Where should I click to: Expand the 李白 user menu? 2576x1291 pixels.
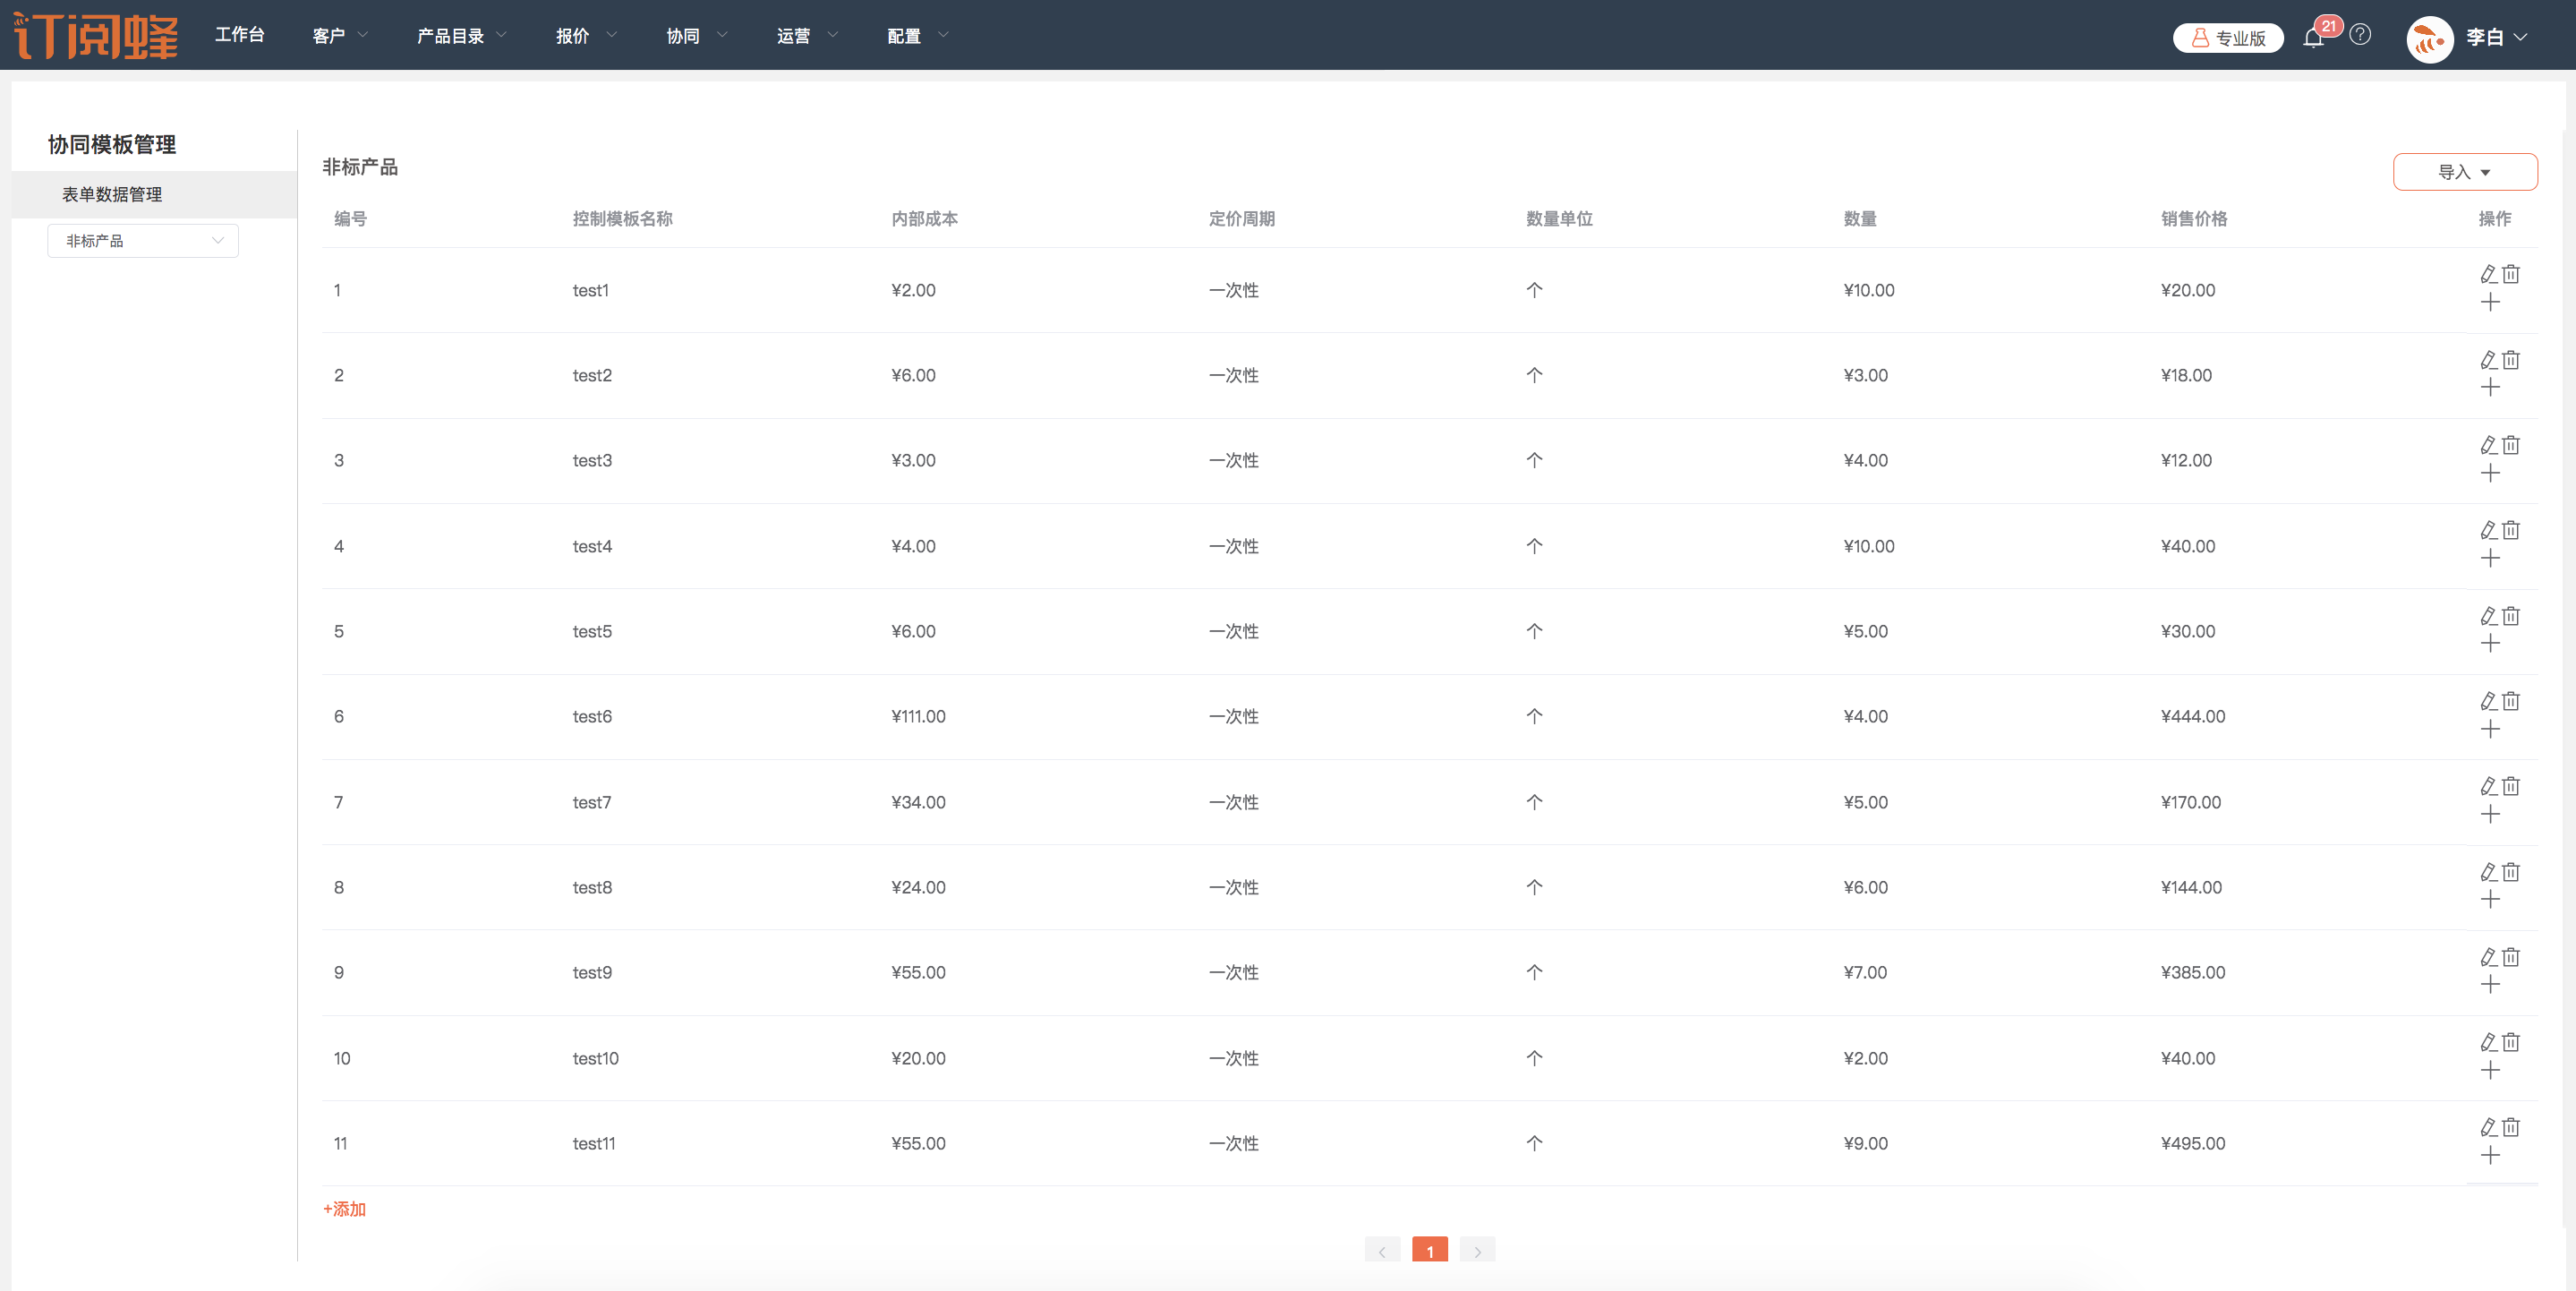2496,37
